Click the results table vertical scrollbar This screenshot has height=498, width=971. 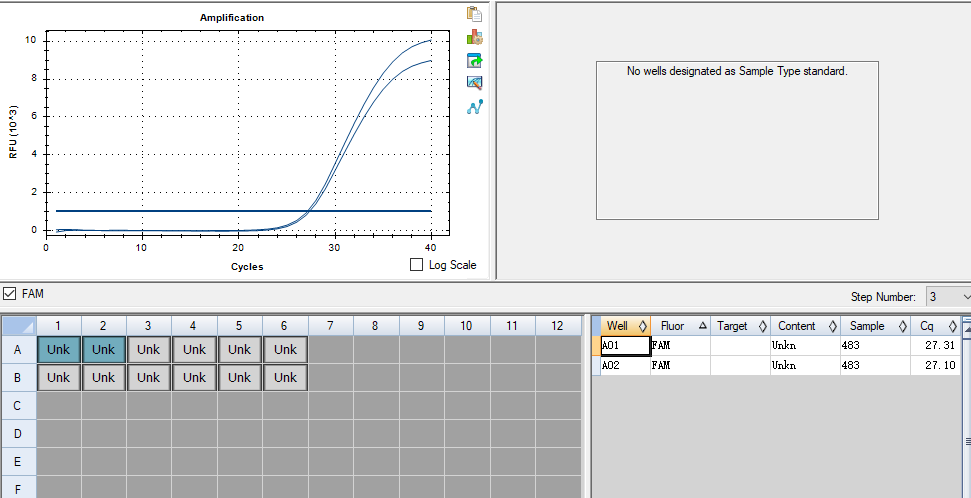pyautogui.click(x=966, y=407)
